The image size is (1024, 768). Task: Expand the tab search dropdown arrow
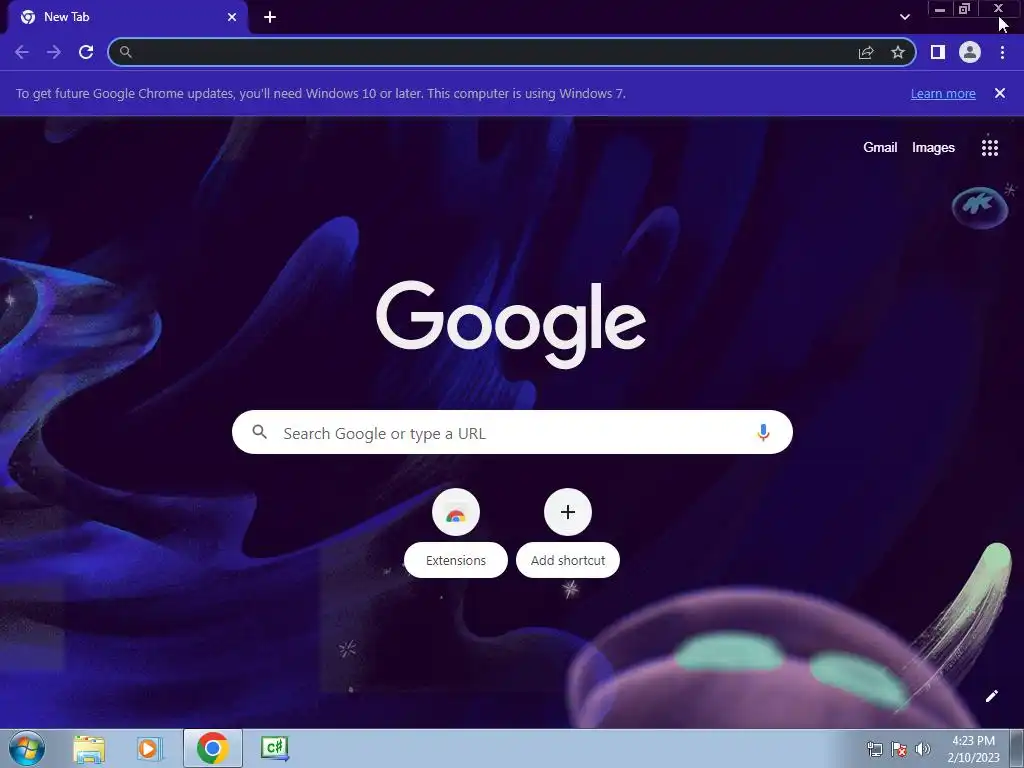coord(904,17)
